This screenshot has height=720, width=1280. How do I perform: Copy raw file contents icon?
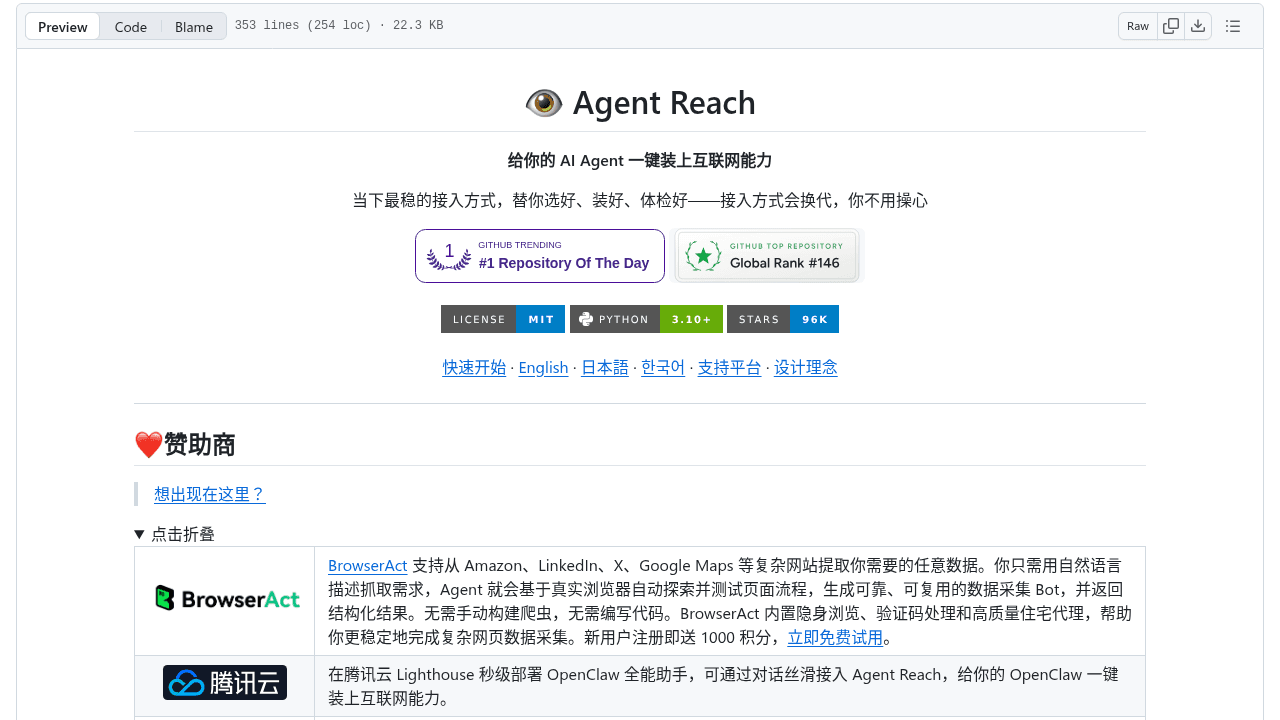click(1171, 26)
